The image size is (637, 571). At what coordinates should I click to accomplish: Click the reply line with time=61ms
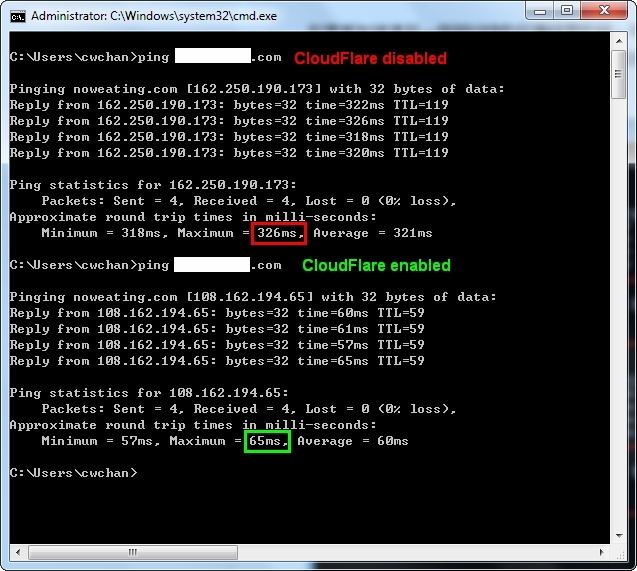pos(217,329)
